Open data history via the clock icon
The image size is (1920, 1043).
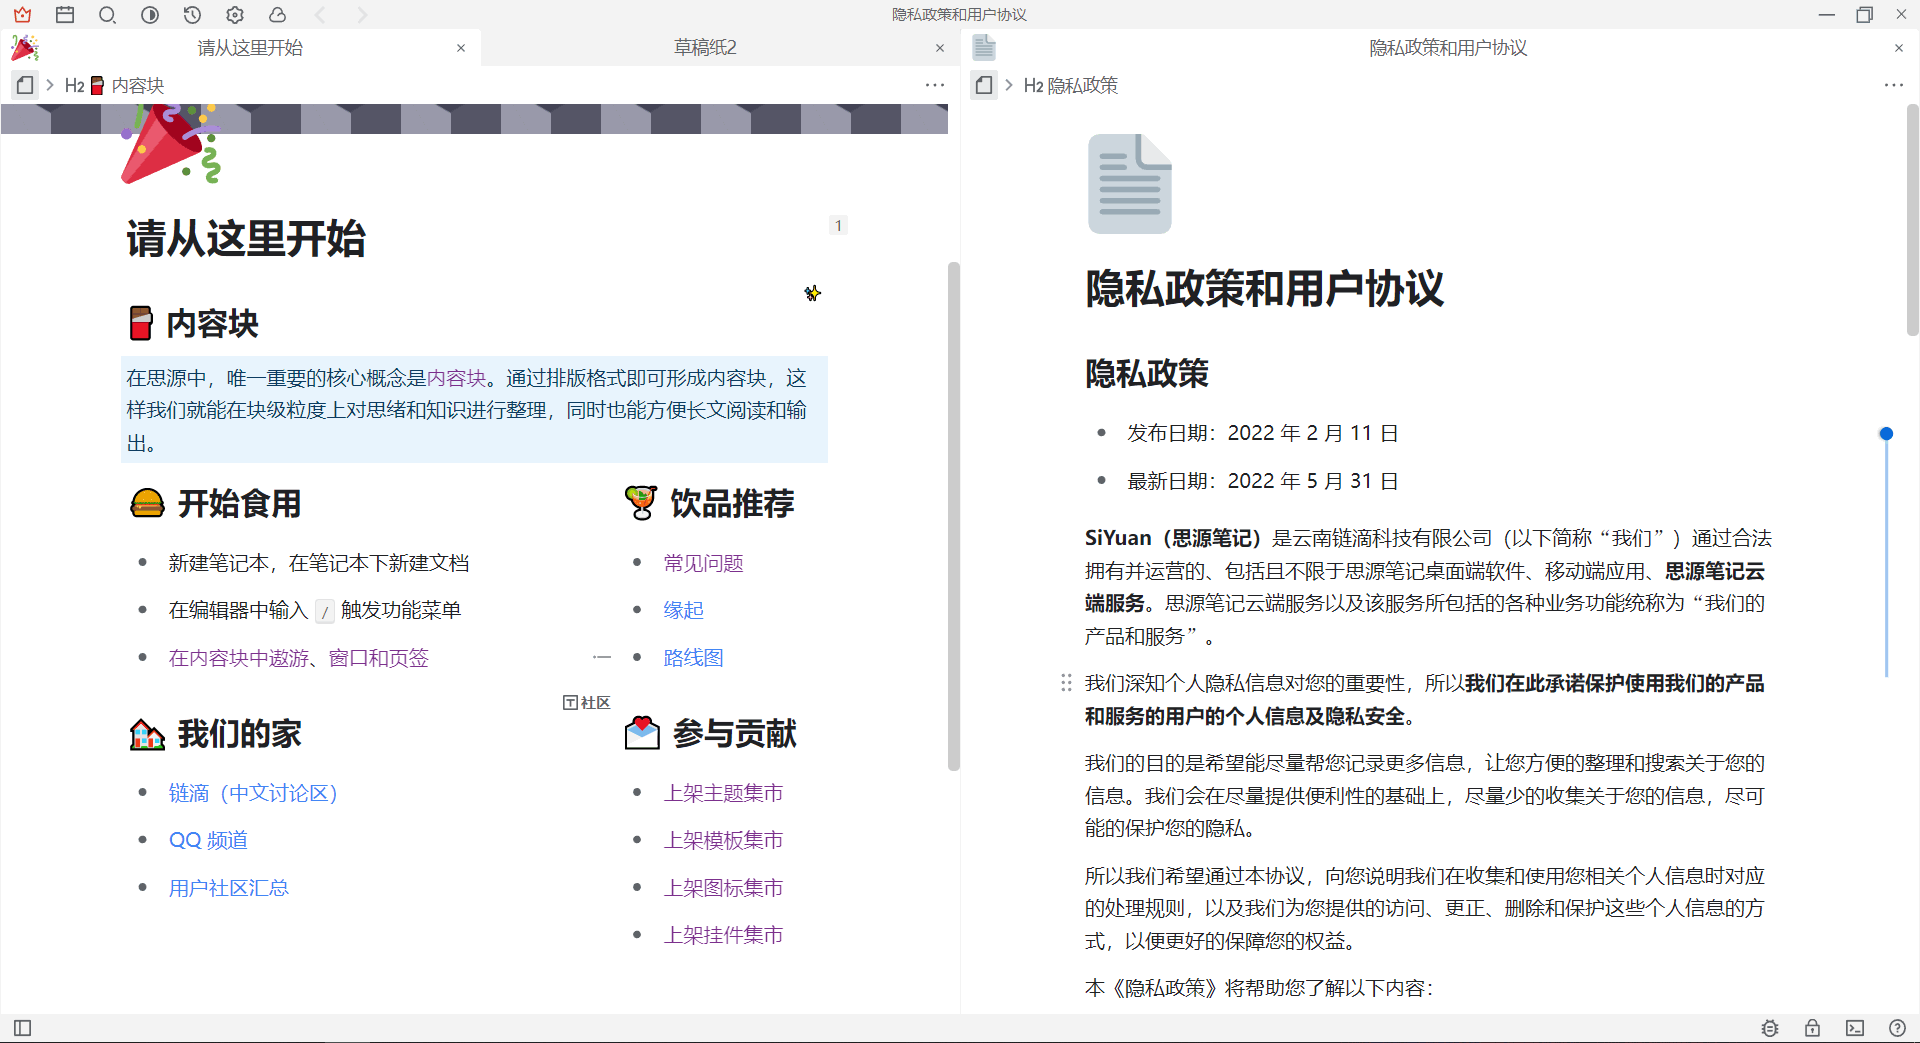(x=193, y=15)
